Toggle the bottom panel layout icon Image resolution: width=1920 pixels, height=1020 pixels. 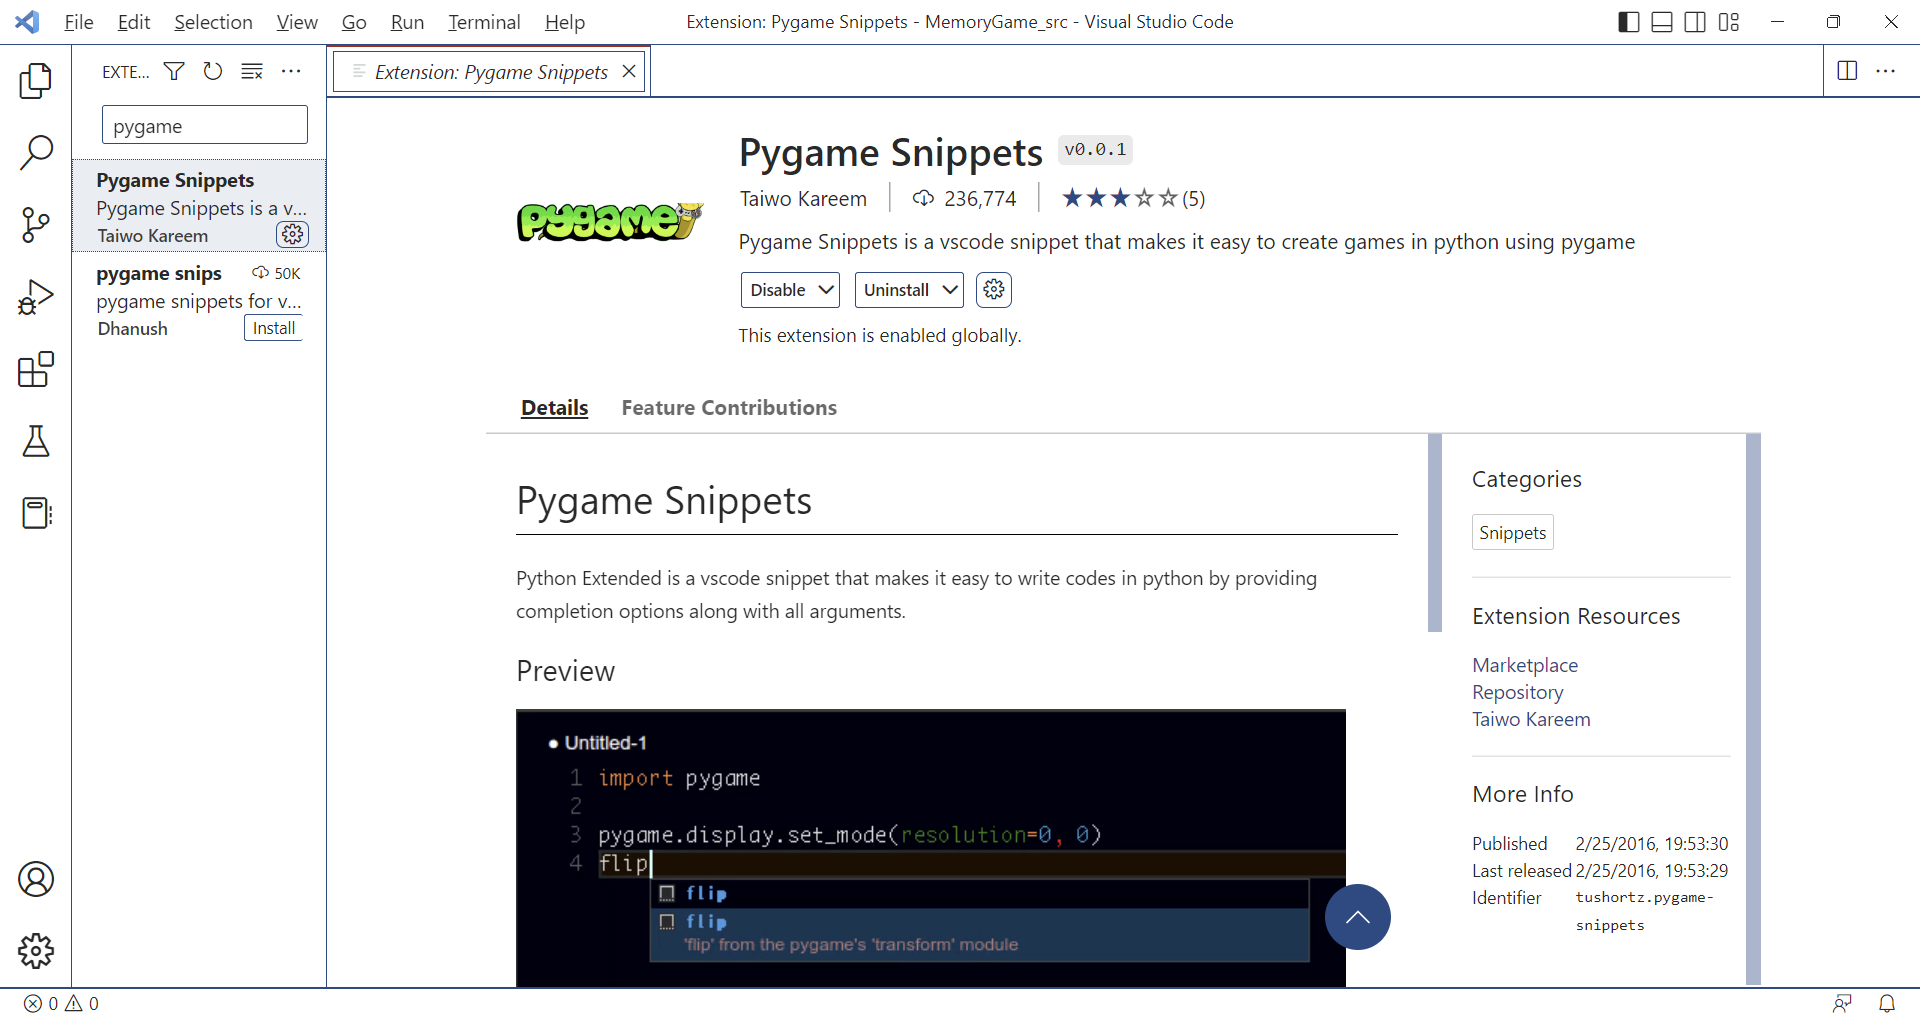[1662, 22]
